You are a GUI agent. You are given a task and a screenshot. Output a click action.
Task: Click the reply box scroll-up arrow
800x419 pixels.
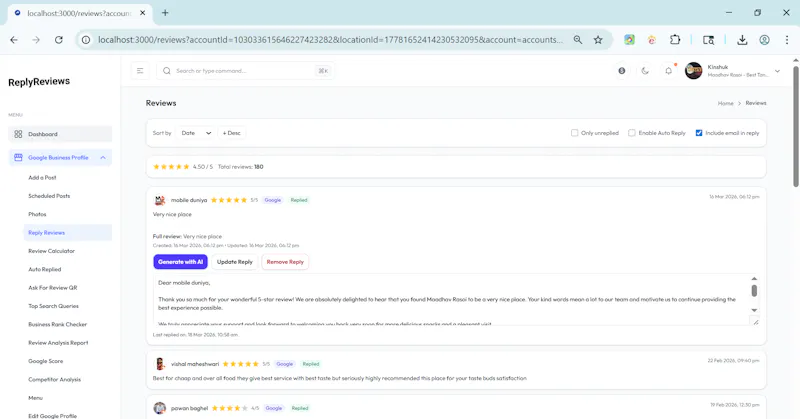pyautogui.click(x=754, y=279)
